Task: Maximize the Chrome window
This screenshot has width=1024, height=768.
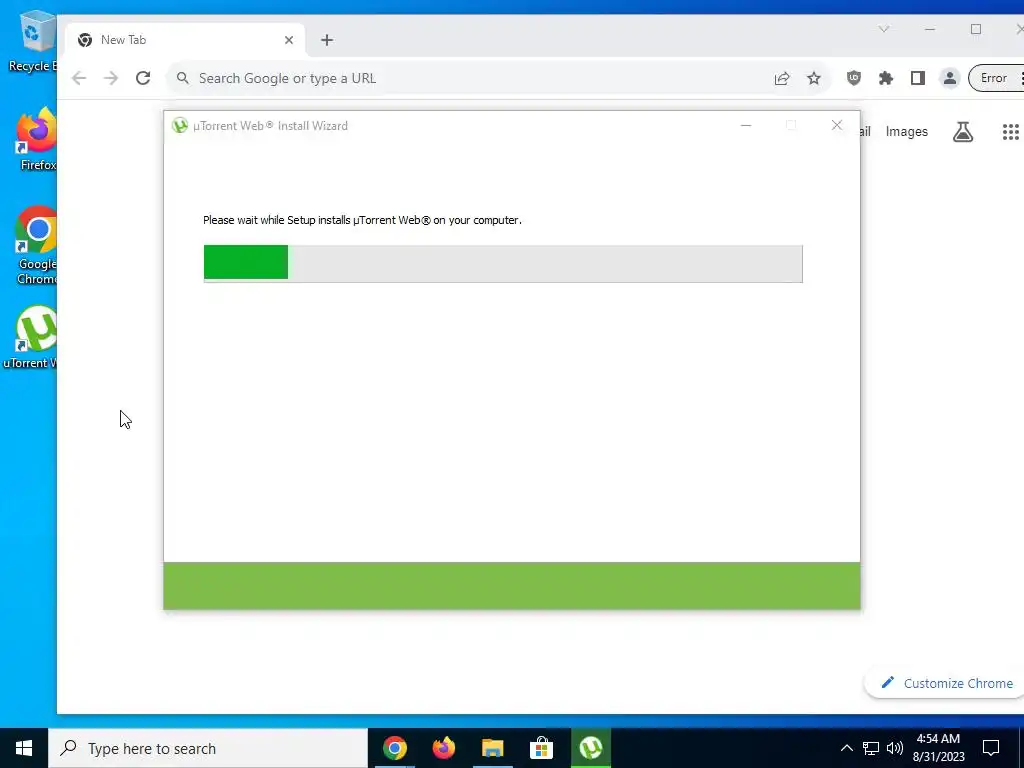Action: [976, 29]
